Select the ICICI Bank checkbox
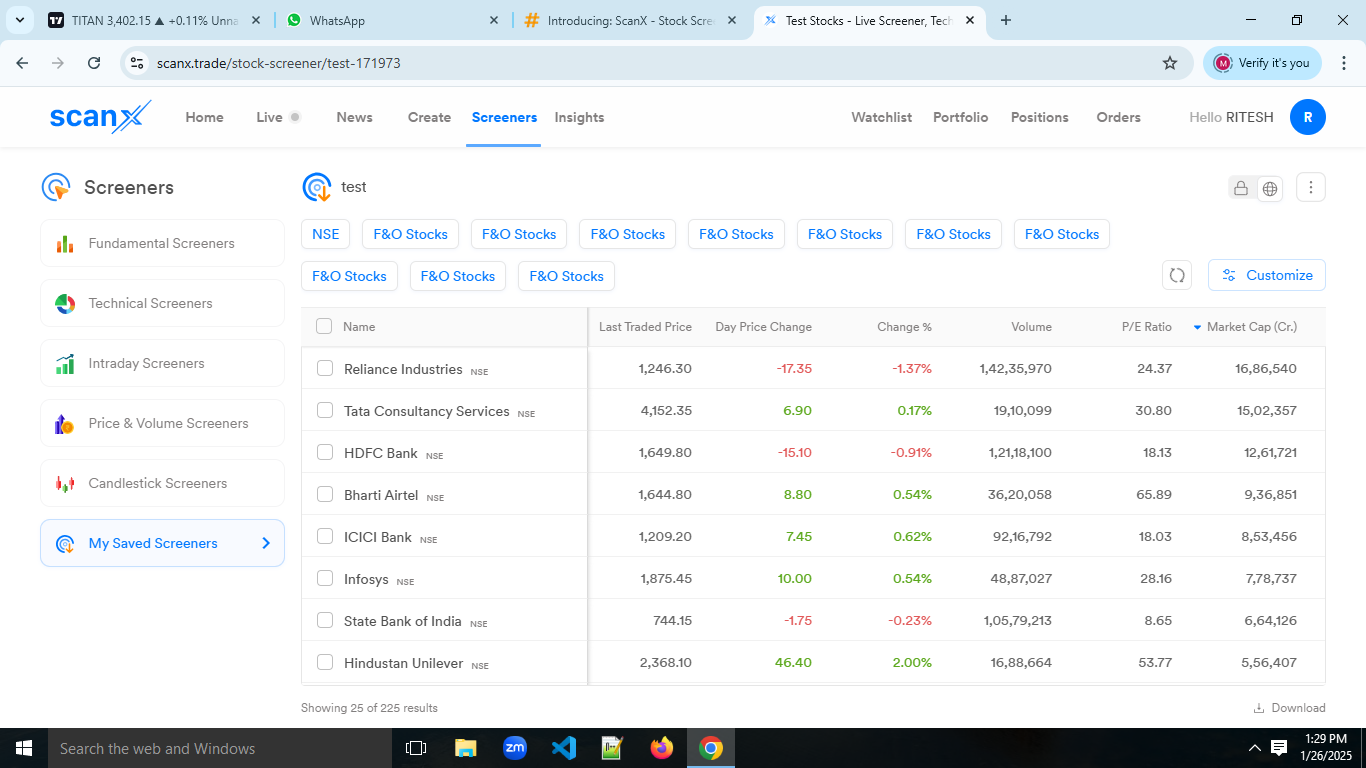The image size is (1366, 768). coord(325,536)
